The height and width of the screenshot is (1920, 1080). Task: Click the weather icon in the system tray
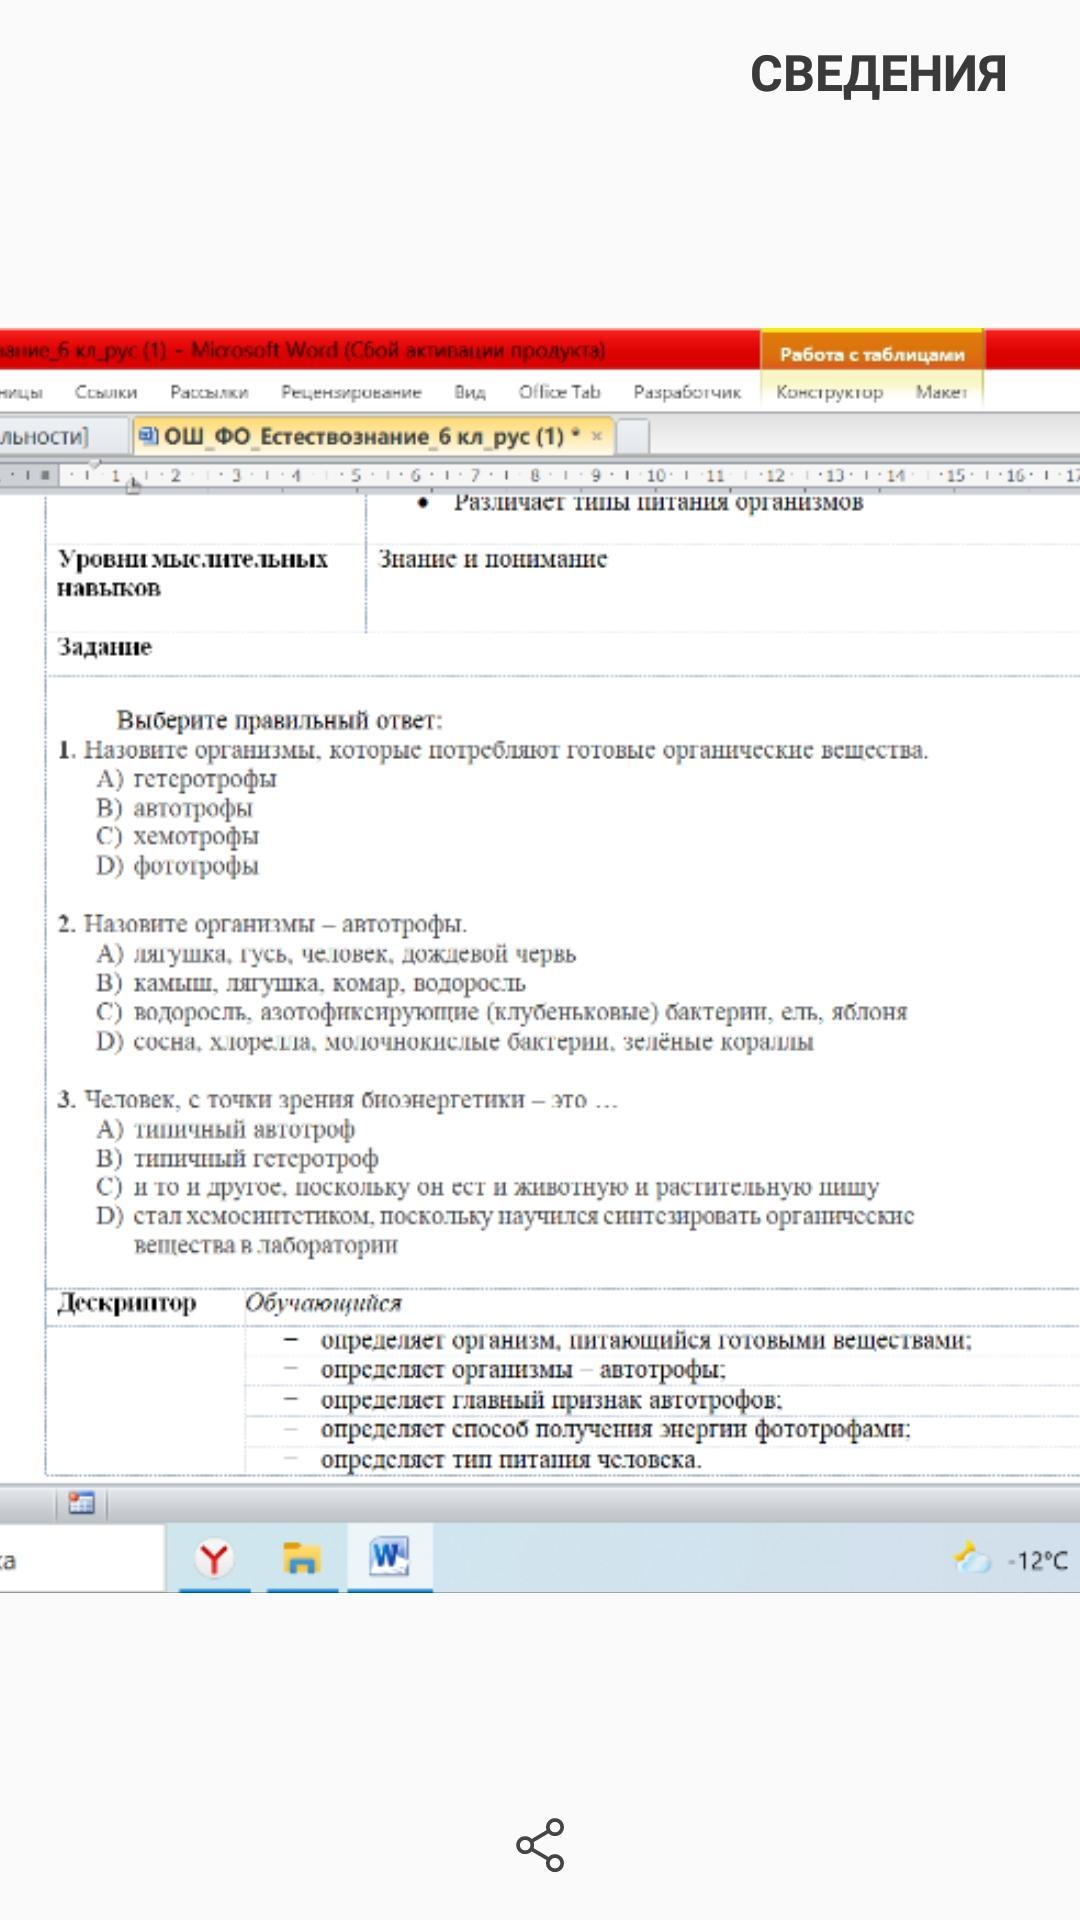coord(971,1559)
